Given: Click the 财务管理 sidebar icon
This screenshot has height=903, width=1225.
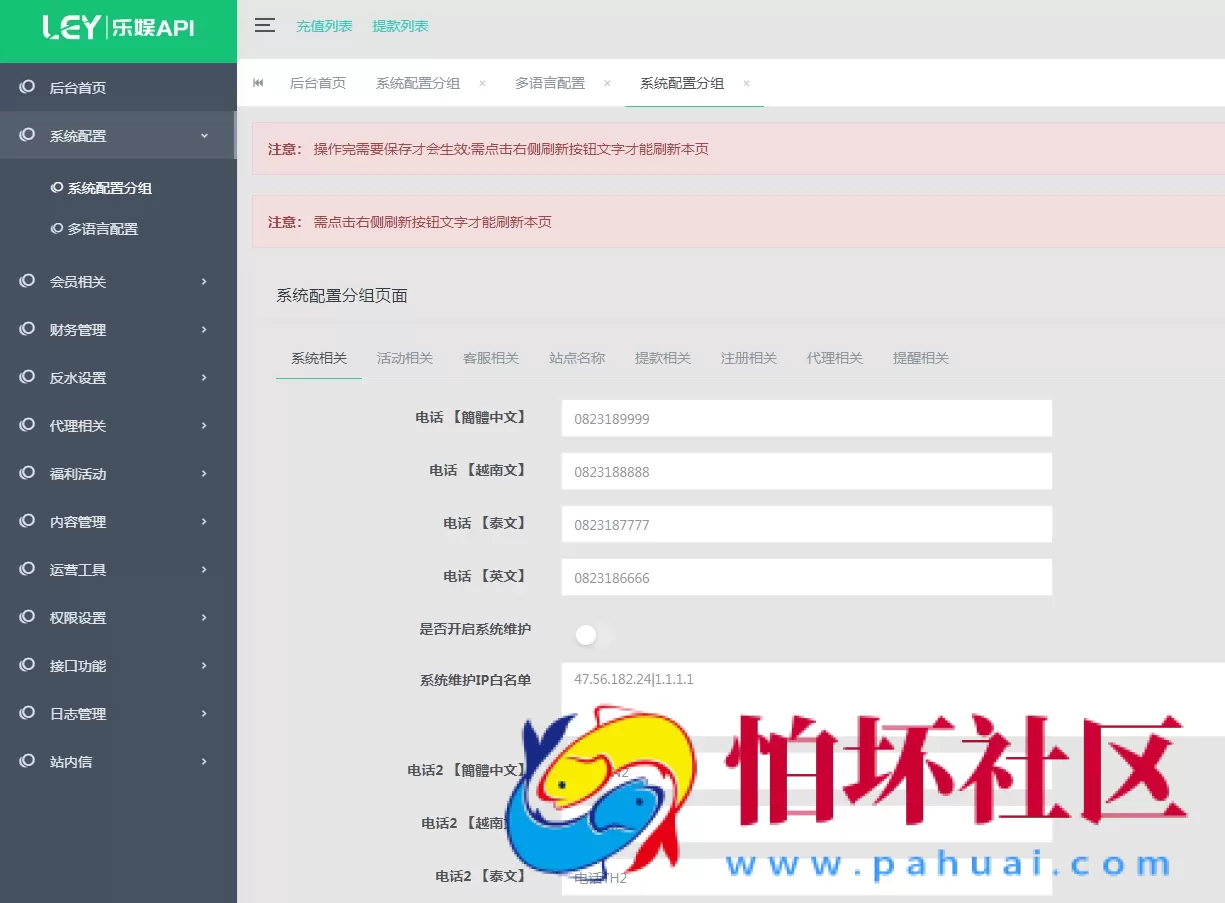Looking at the screenshot, I should click(27, 329).
